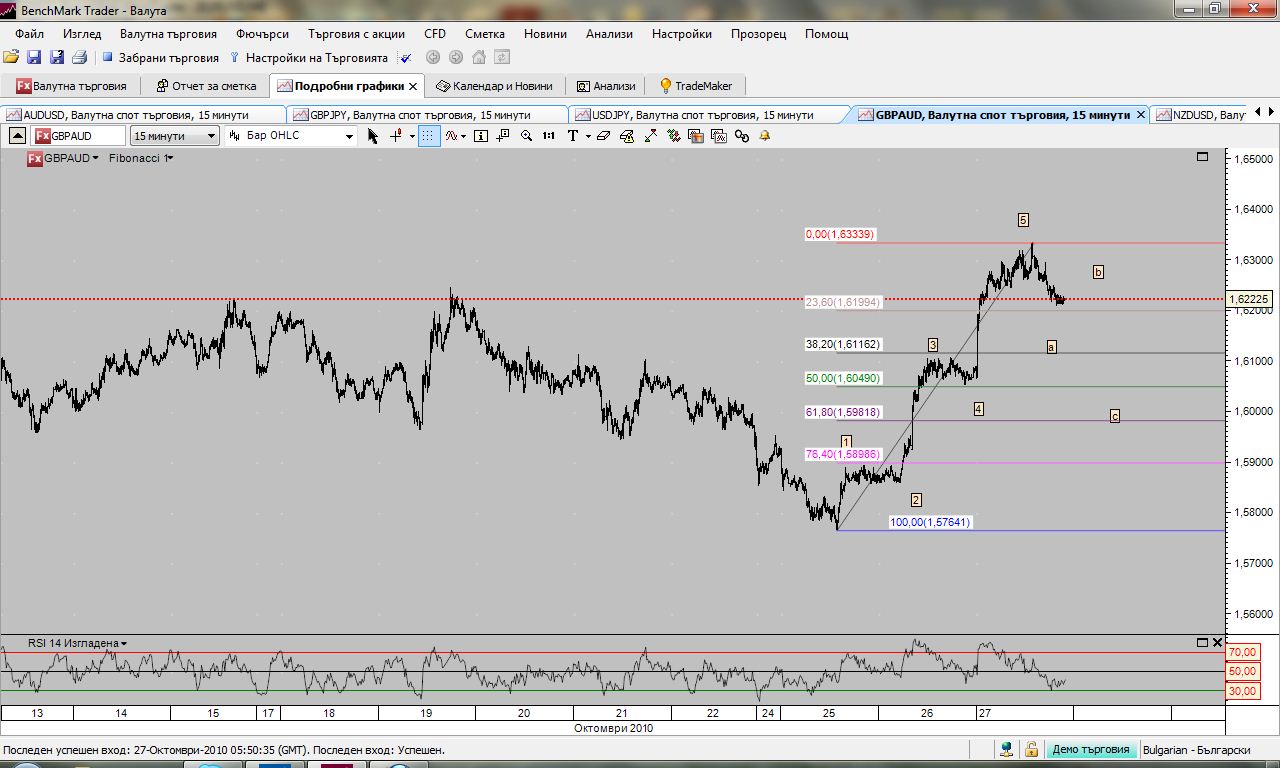The image size is (1280, 768).
Task: Open the Бар OHLC chart type dropdown
Action: pyautogui.click(x=291, y=136)
